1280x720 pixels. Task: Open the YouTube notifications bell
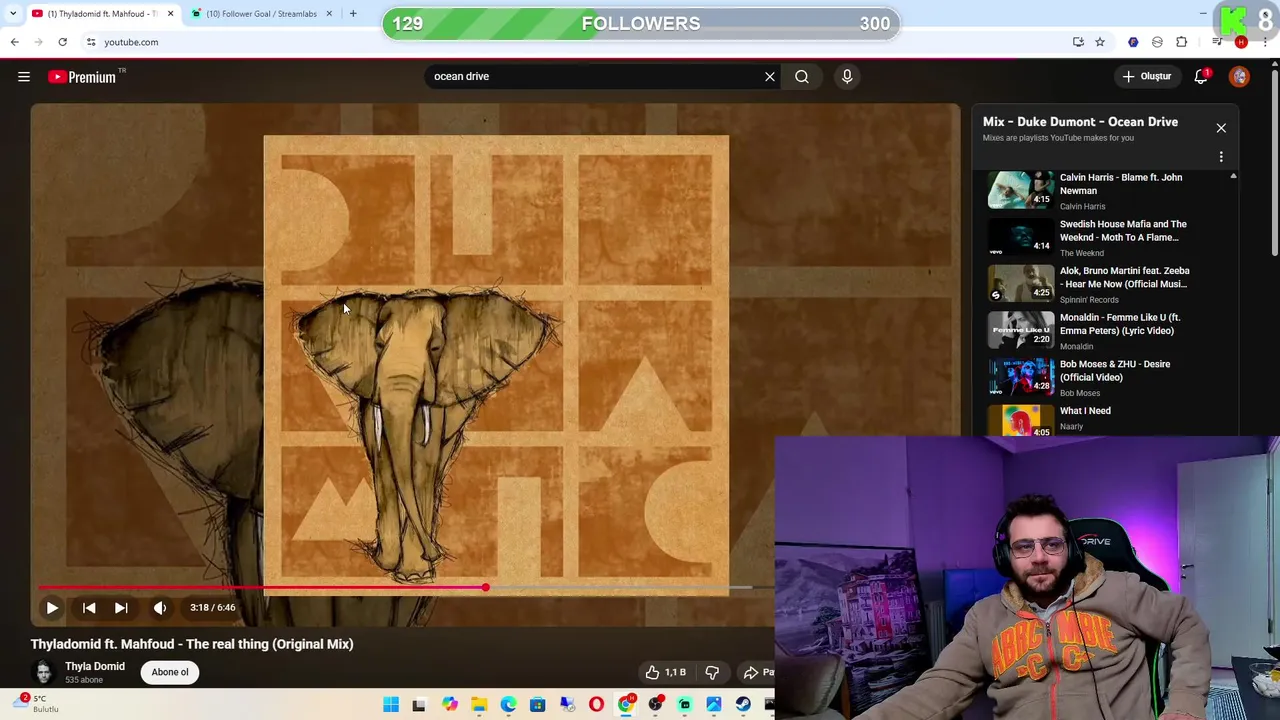[x=1201, y=77]
